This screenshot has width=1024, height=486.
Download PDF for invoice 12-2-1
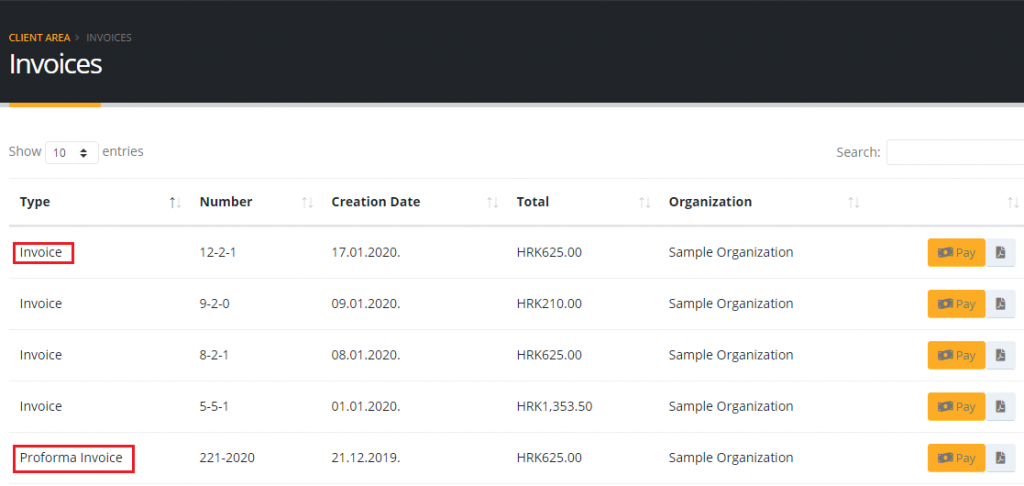(1001, 253)
